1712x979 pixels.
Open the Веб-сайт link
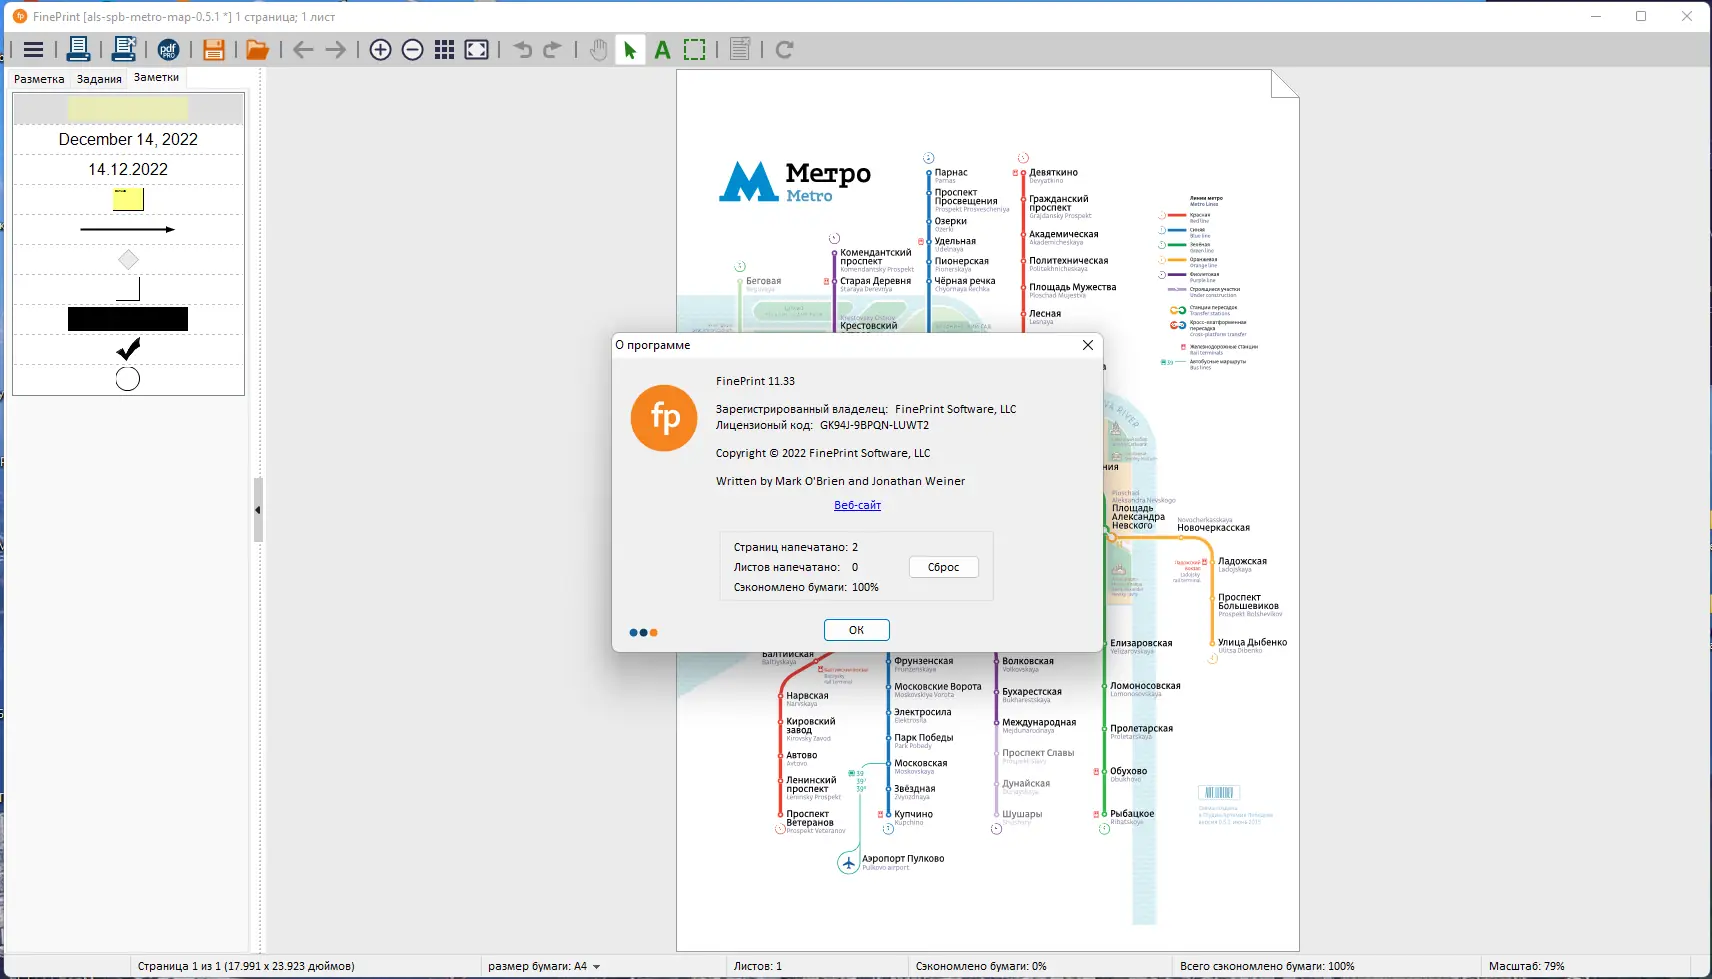pyautogui.click(x=857, y=505)
